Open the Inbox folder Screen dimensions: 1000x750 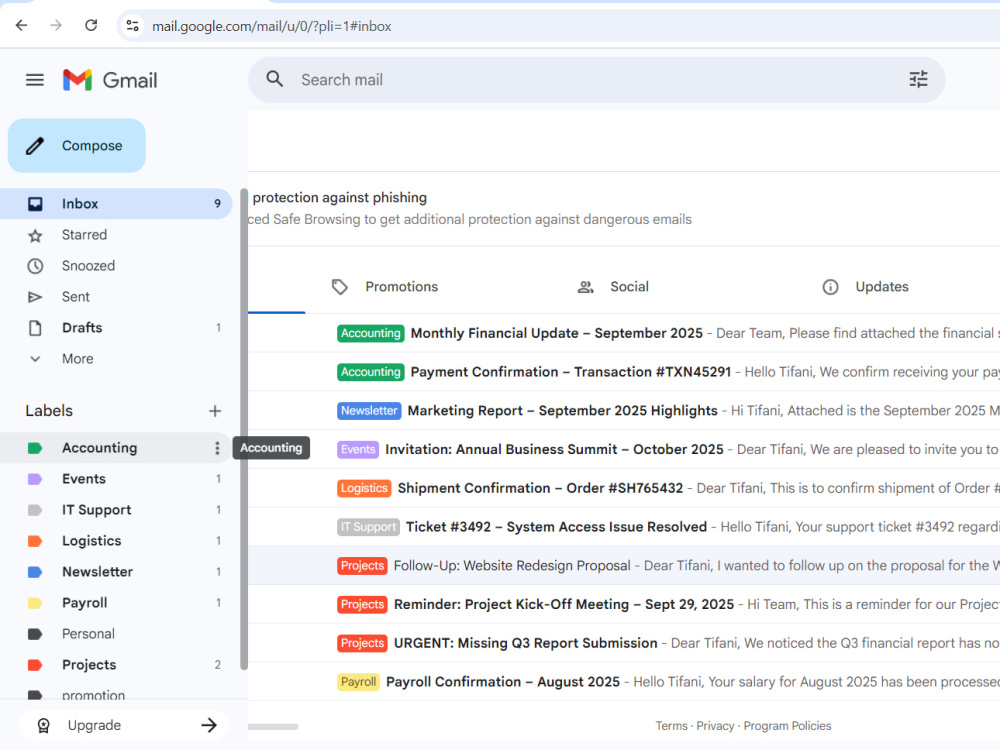pos(116,204)
